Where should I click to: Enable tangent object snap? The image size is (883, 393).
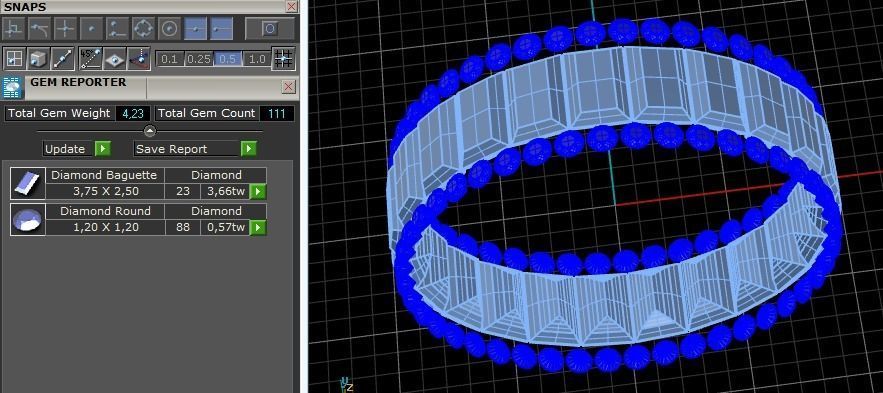(39, 28)
